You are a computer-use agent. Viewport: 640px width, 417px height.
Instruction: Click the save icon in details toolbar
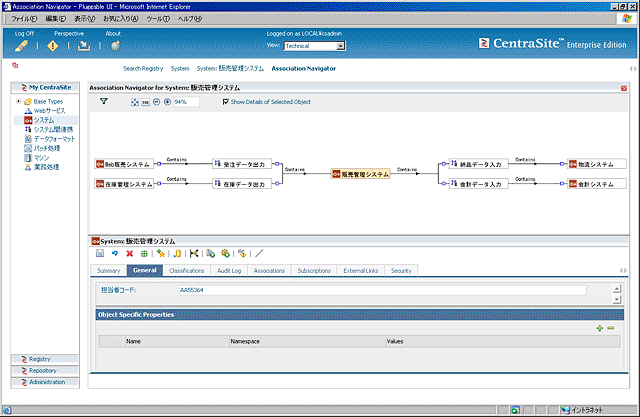[x=100, y=254]
